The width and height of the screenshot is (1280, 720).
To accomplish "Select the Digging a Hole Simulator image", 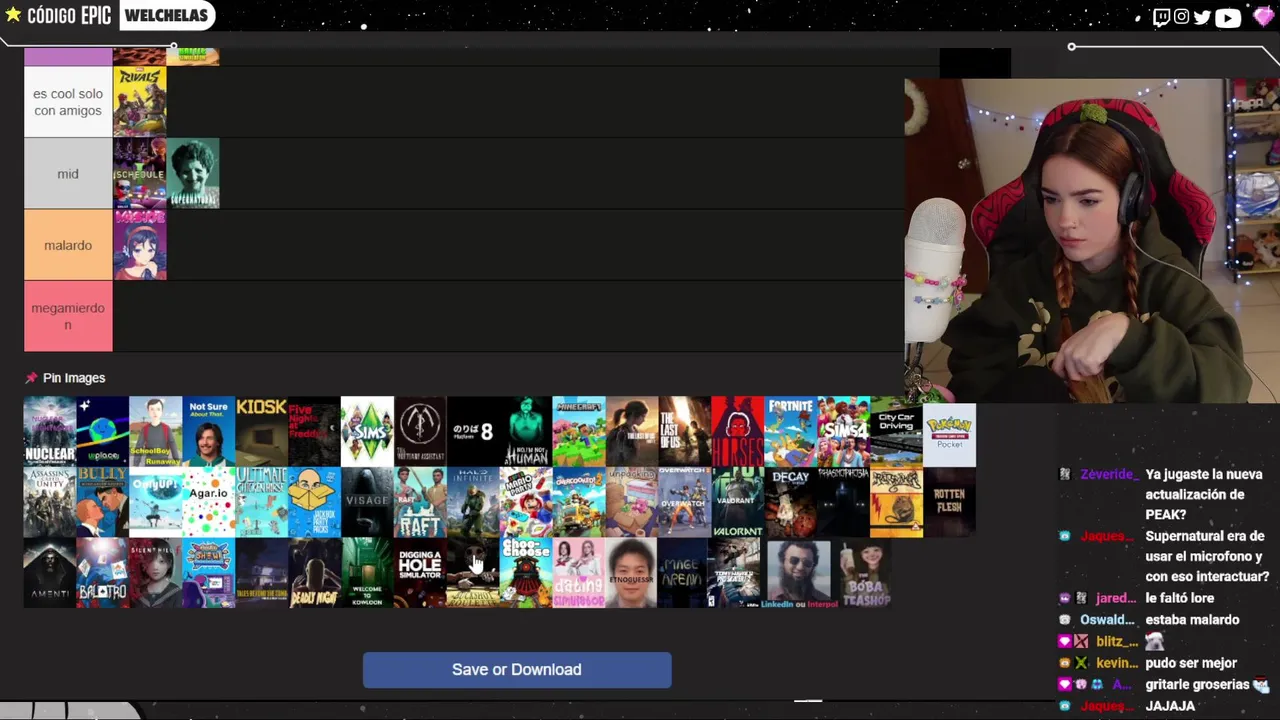I will click(x=420, y=573).
